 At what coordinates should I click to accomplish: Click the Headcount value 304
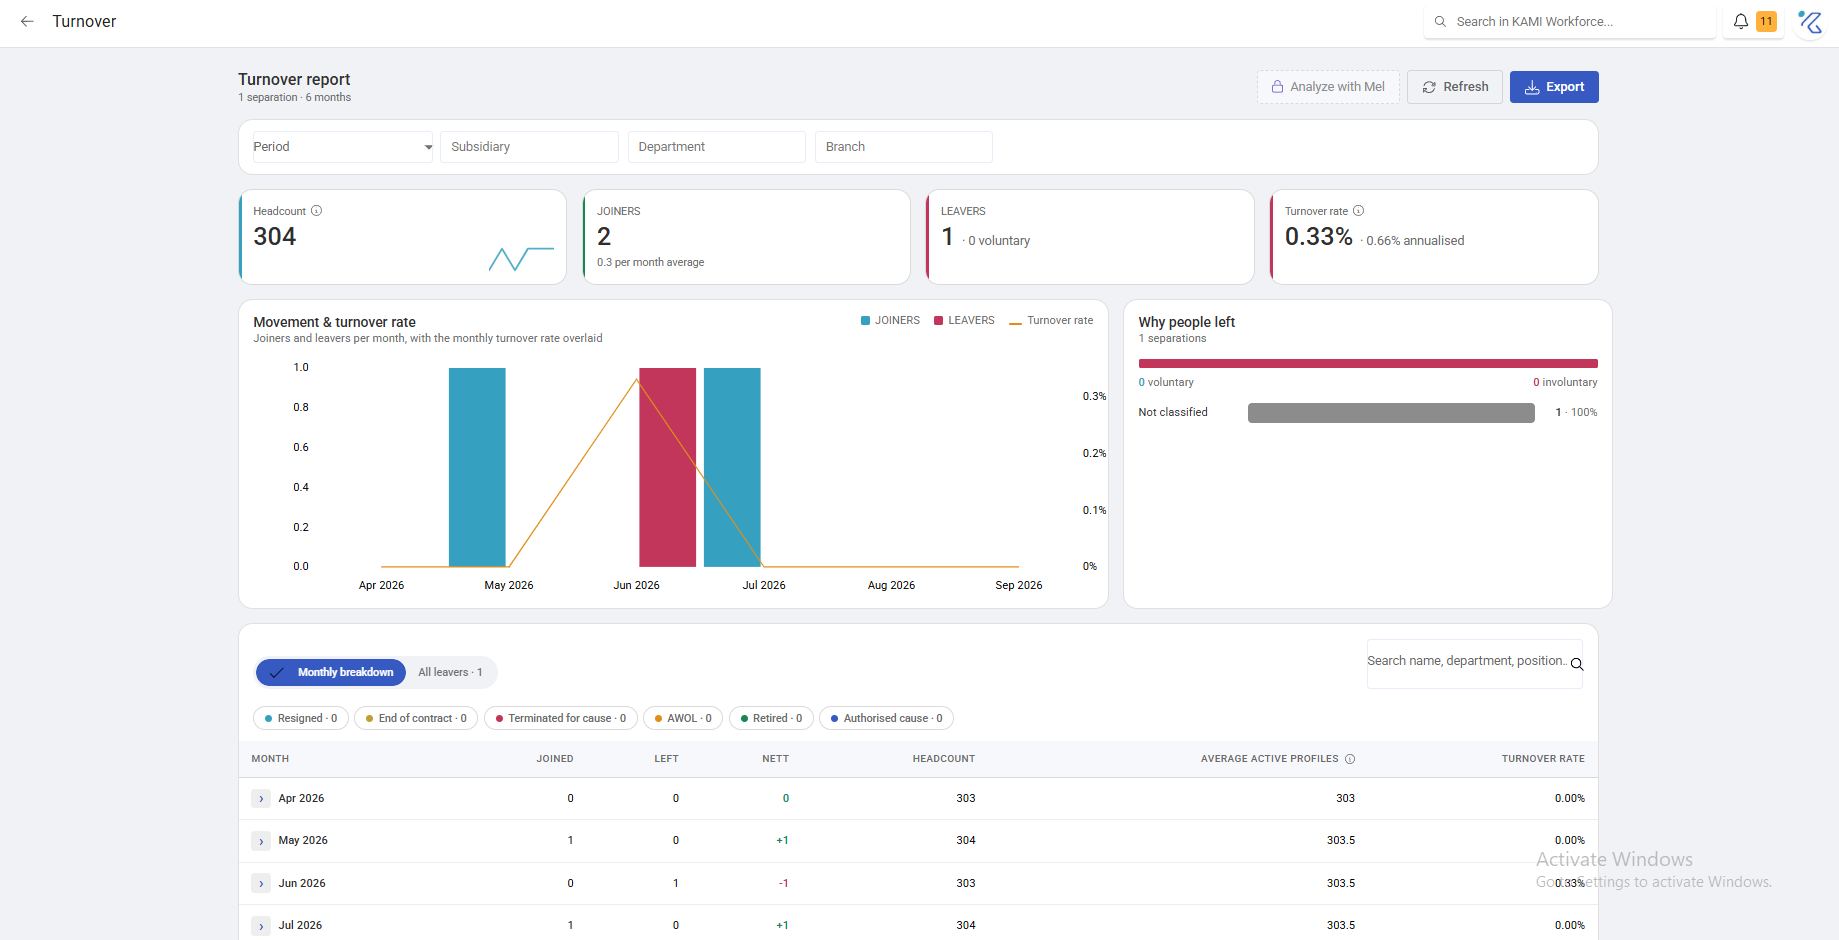coord(275,237)
